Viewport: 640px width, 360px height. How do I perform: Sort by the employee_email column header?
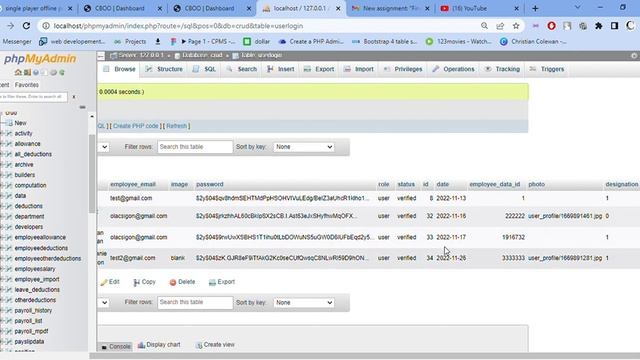[133, 184]
